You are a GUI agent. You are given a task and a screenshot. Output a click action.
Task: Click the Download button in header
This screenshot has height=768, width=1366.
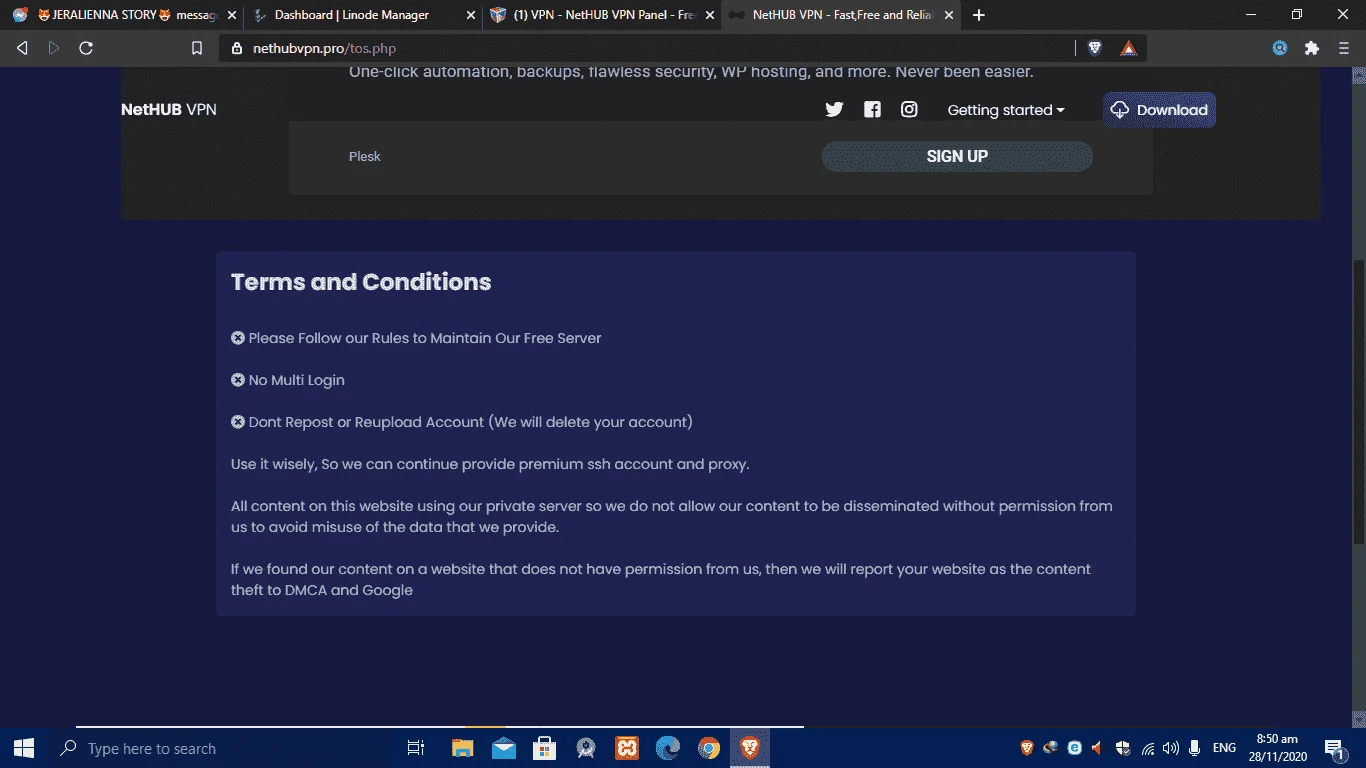click(x=1160, y=110)
